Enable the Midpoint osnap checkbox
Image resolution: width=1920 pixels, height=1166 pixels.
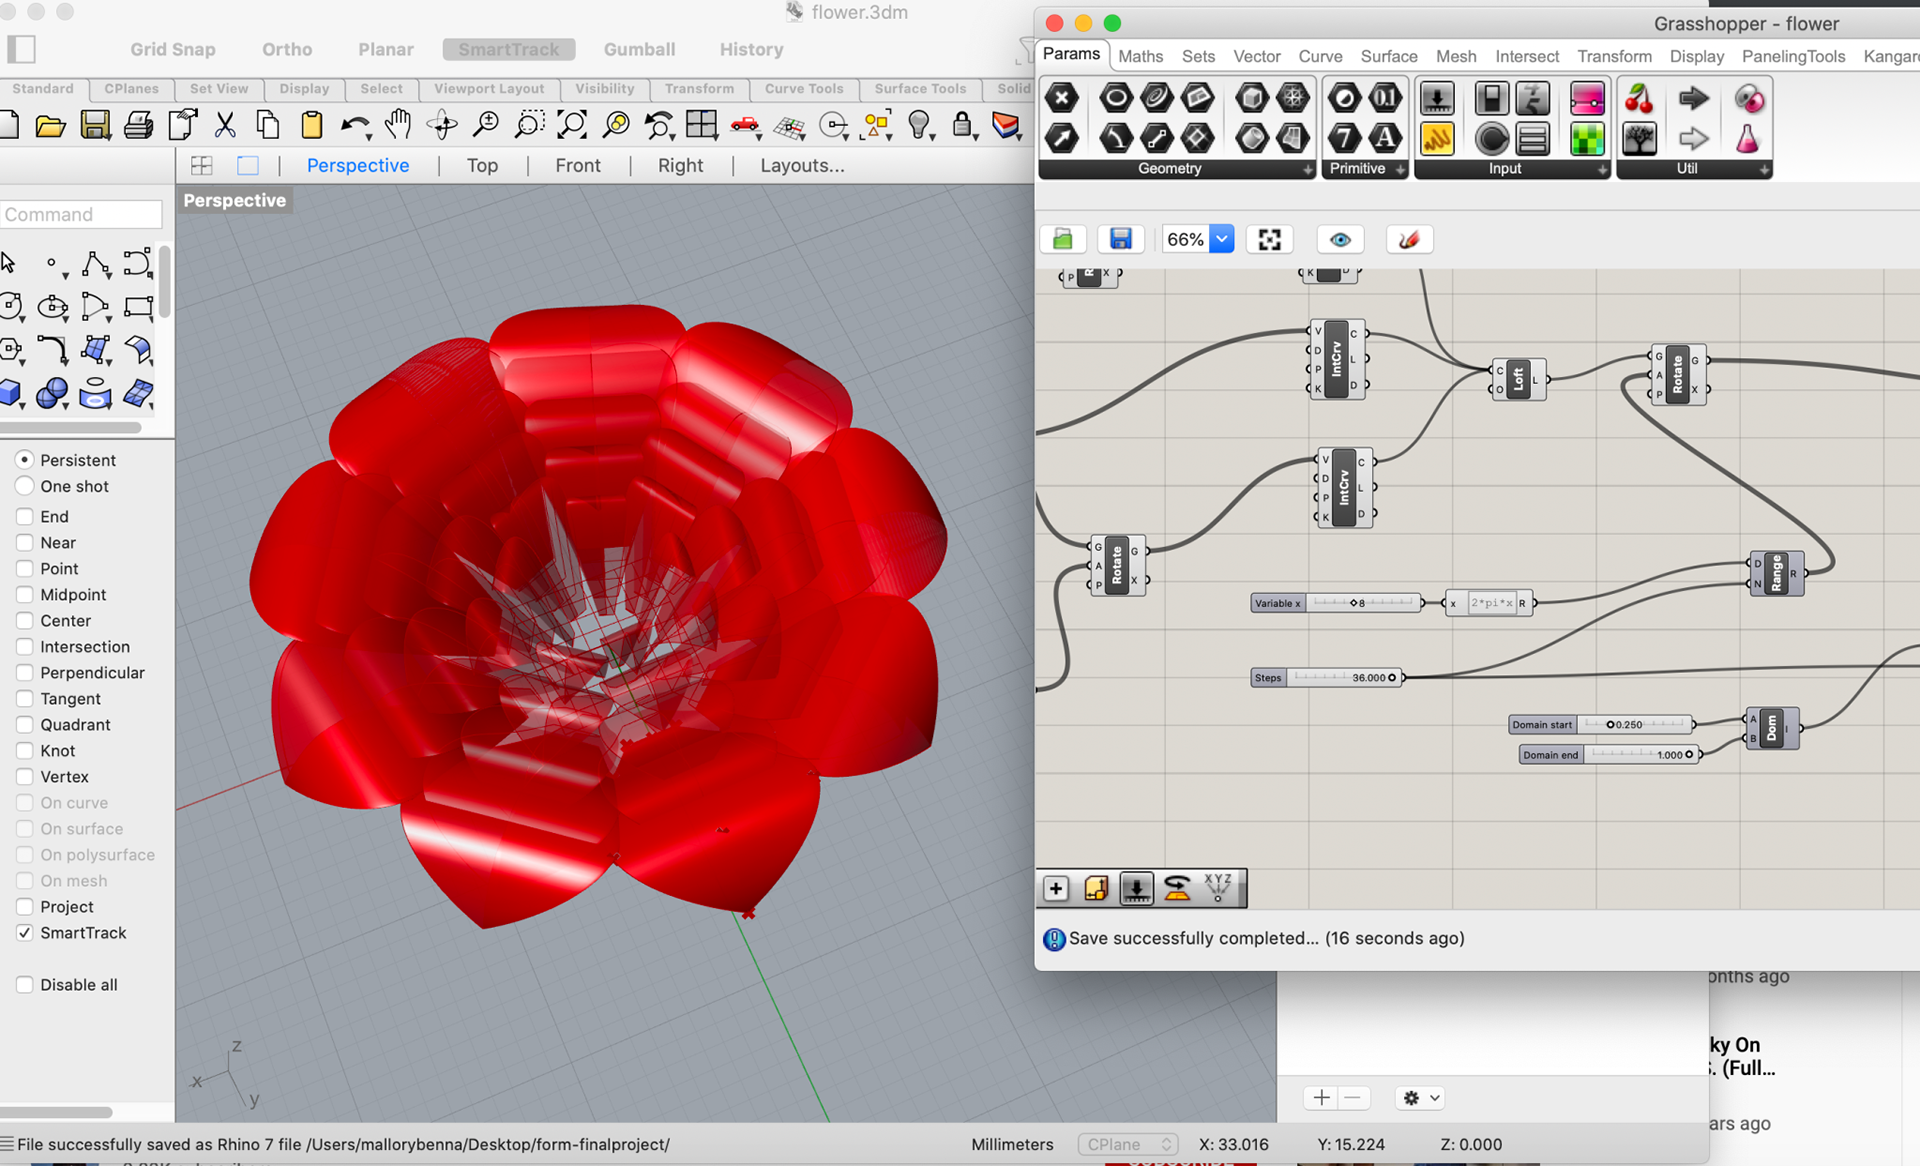point(25,595)
